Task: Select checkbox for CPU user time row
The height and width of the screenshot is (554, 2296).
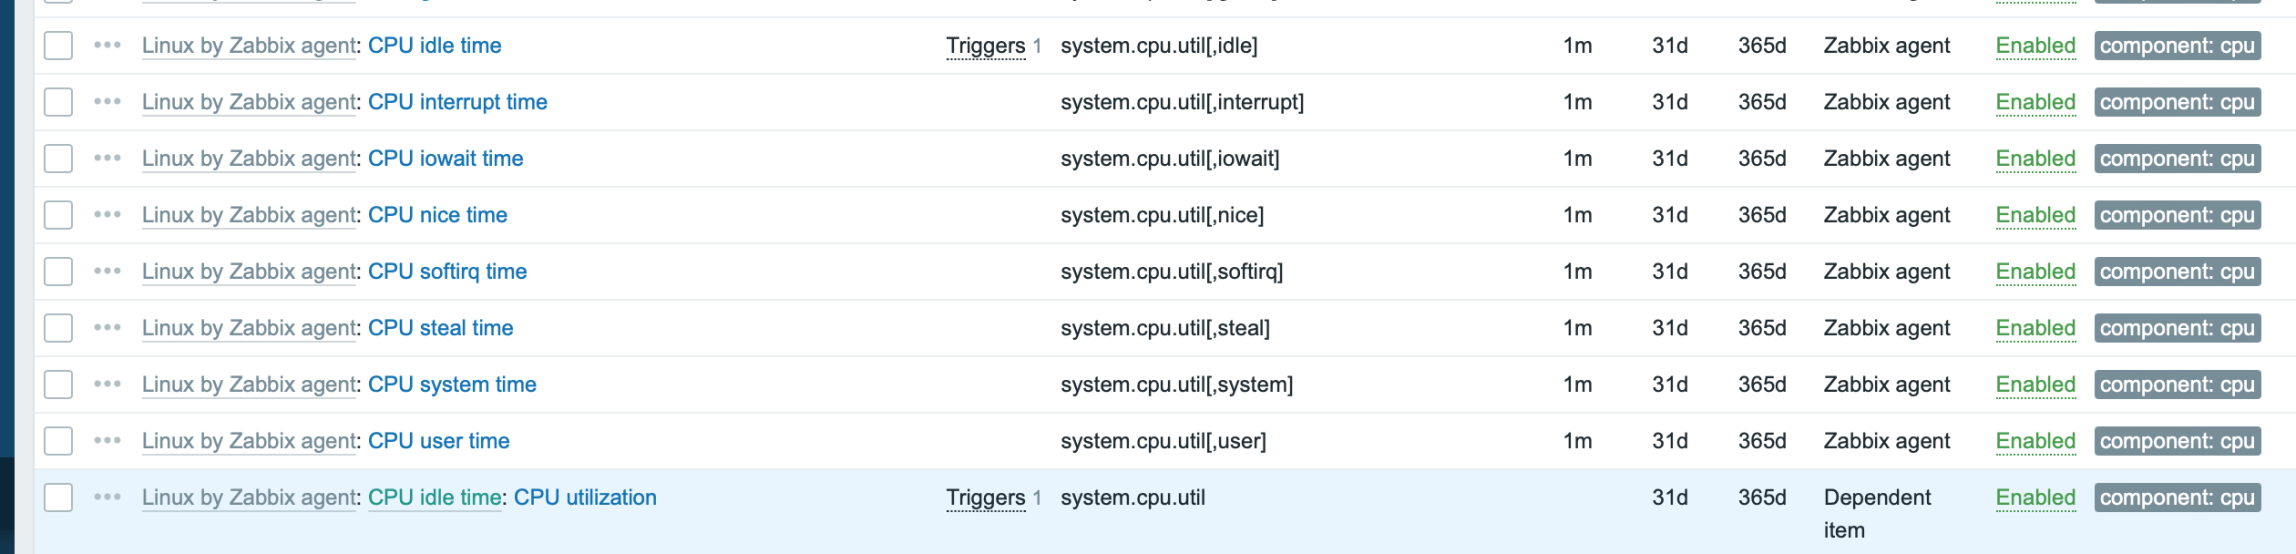Action: (59, 441)
